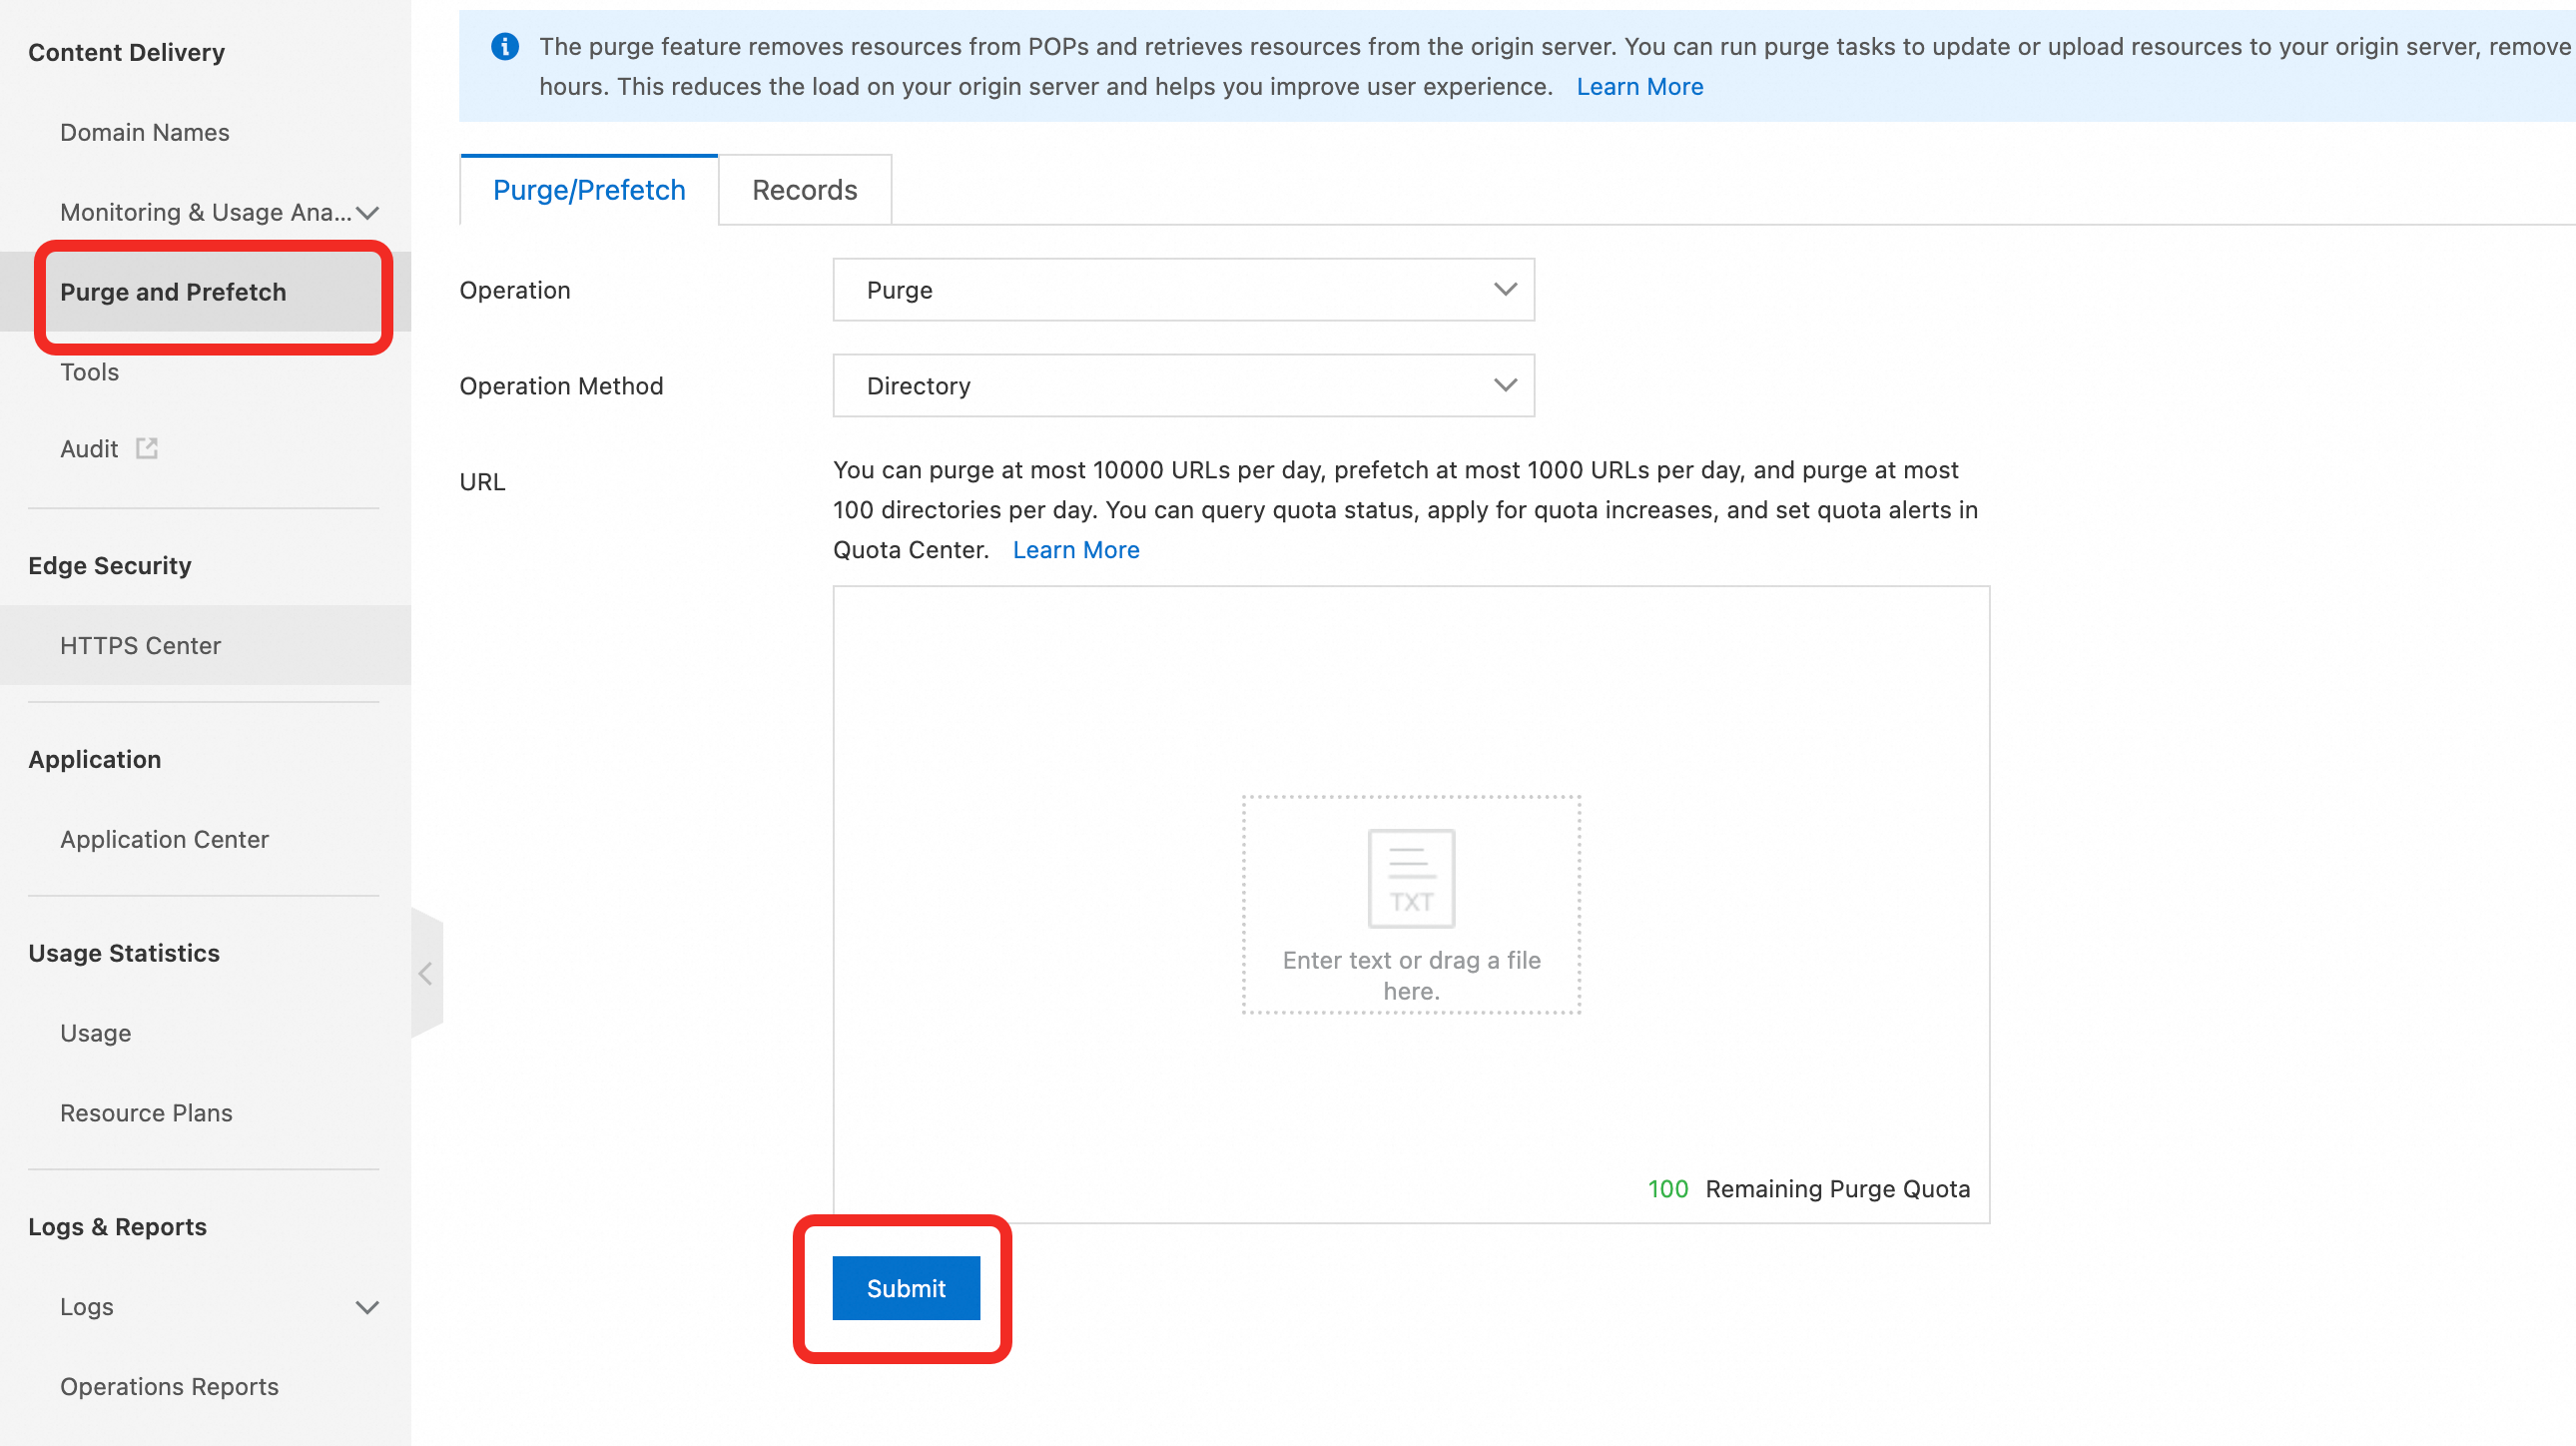Open Application Center page
Viewport: 2576px width, 1446px height.
[x=164, y=840]
